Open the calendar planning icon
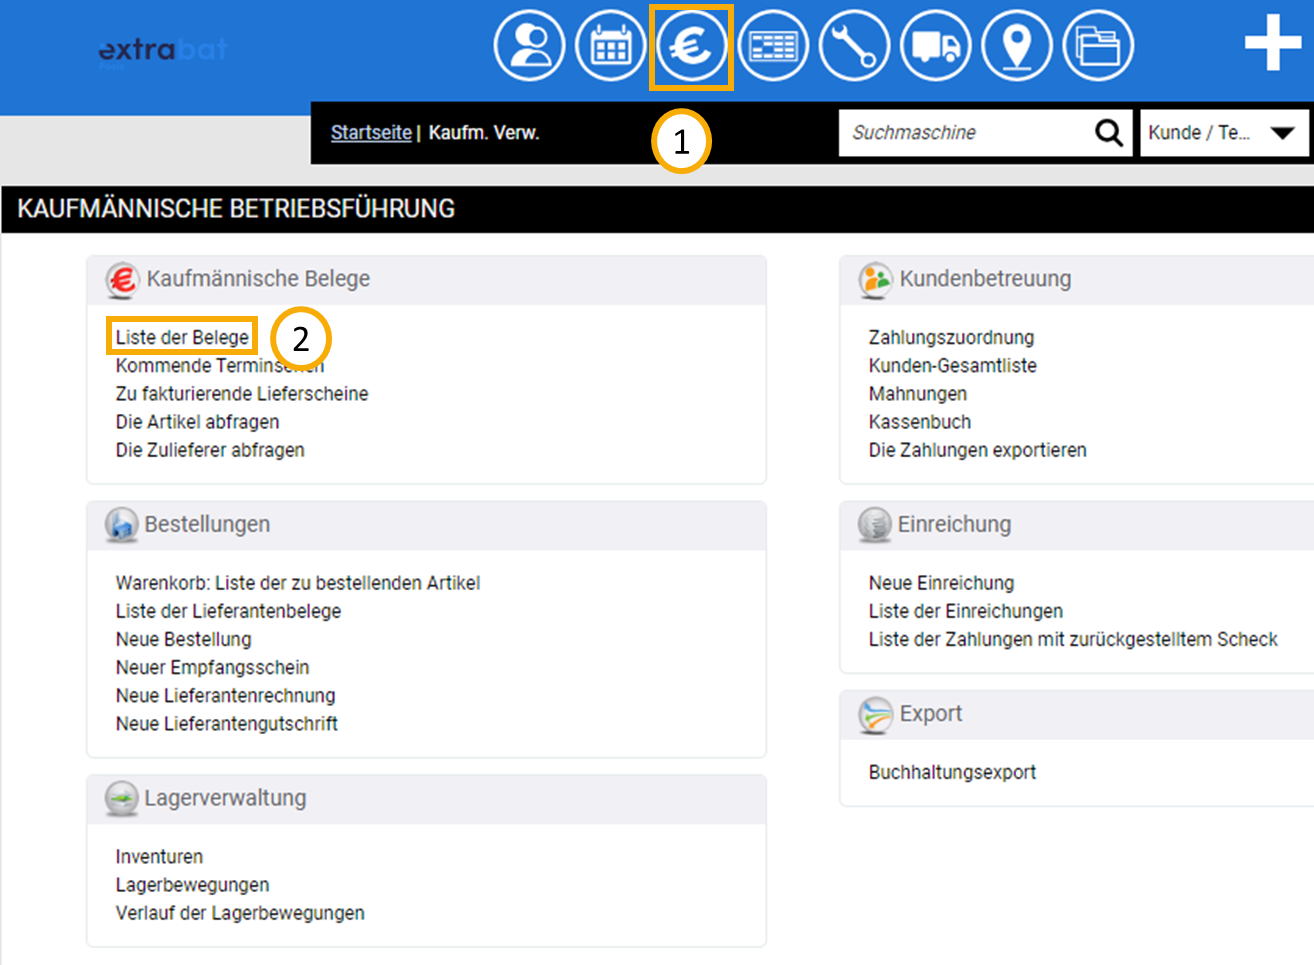The height and width of the screenshot is (965, 1314). (610, 46)
